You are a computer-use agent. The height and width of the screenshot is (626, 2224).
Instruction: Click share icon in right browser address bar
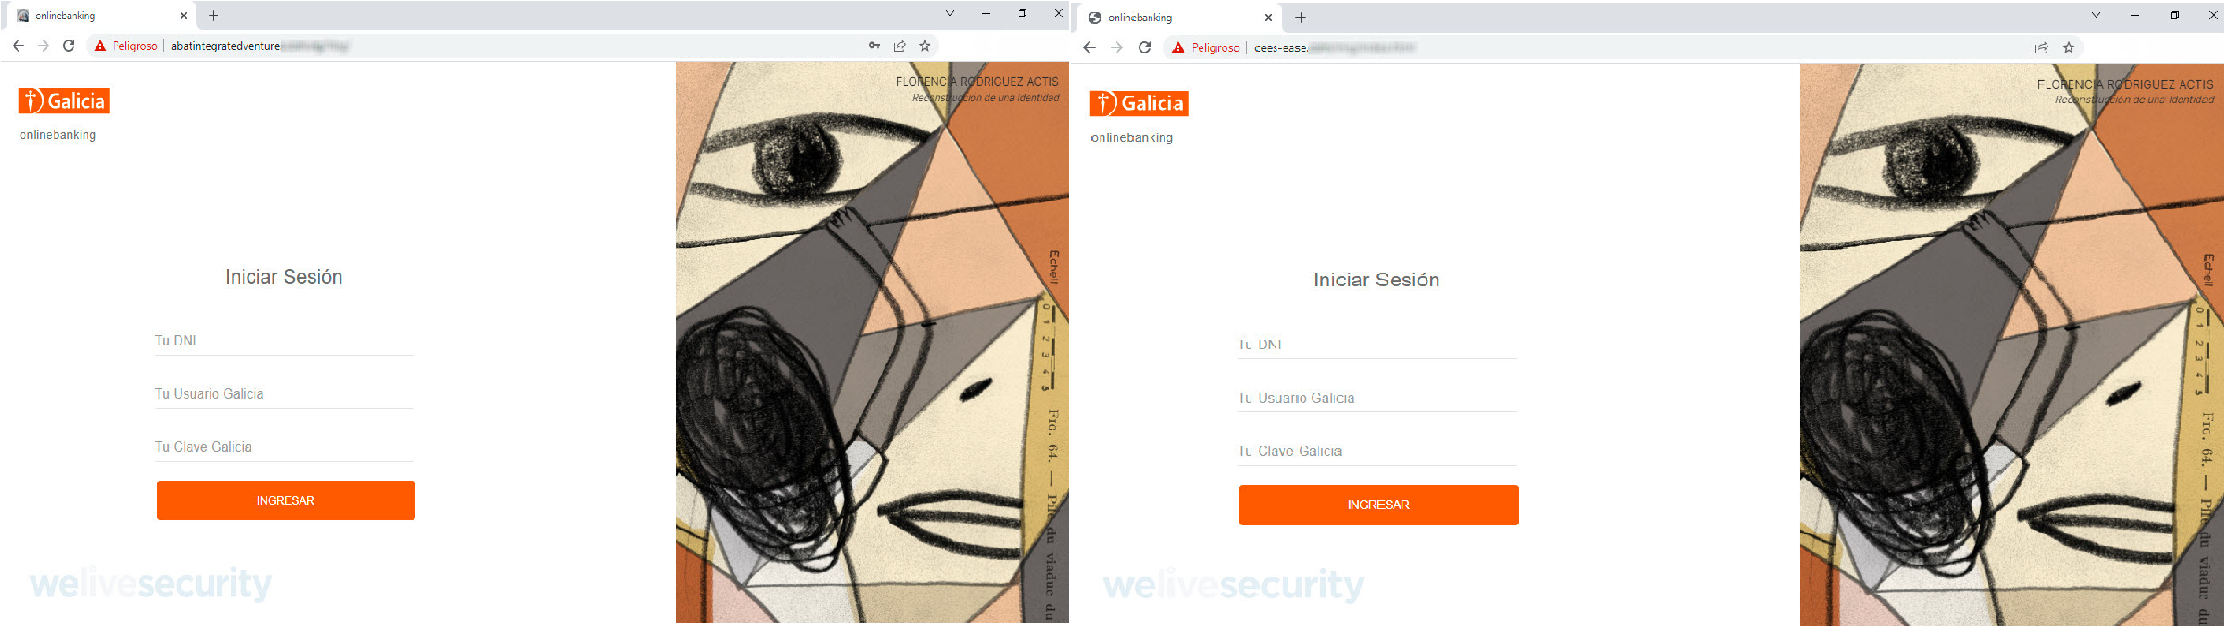[2041, 47]
